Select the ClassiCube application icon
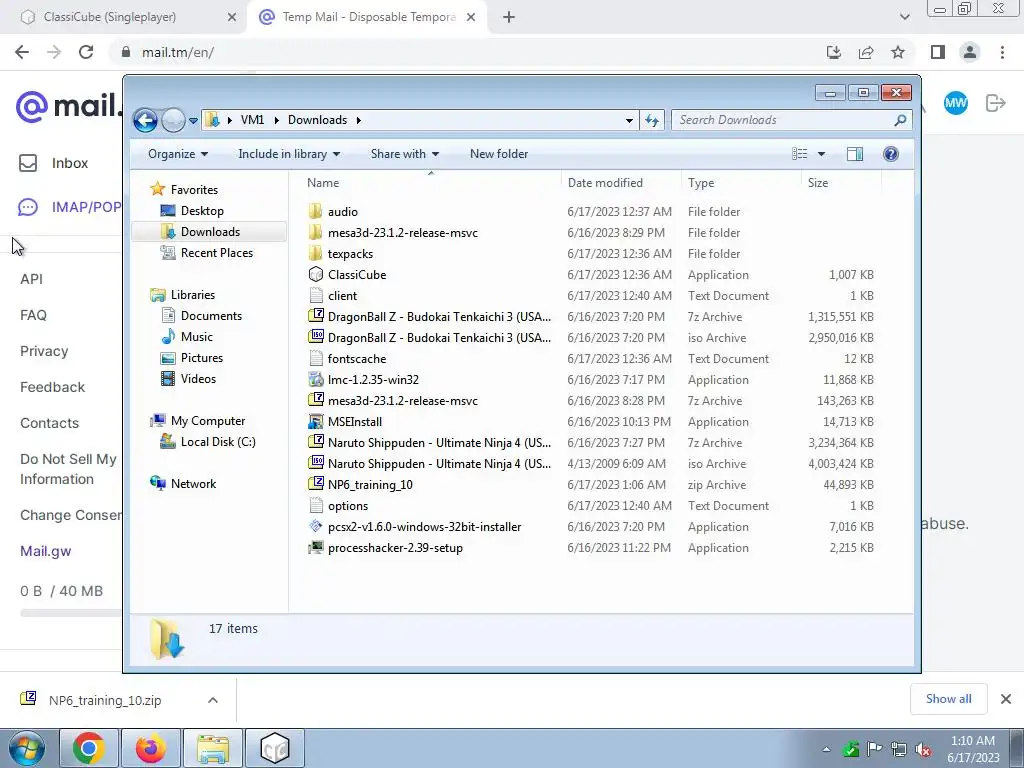1024x768 pixels. click(x=315, y=274)
